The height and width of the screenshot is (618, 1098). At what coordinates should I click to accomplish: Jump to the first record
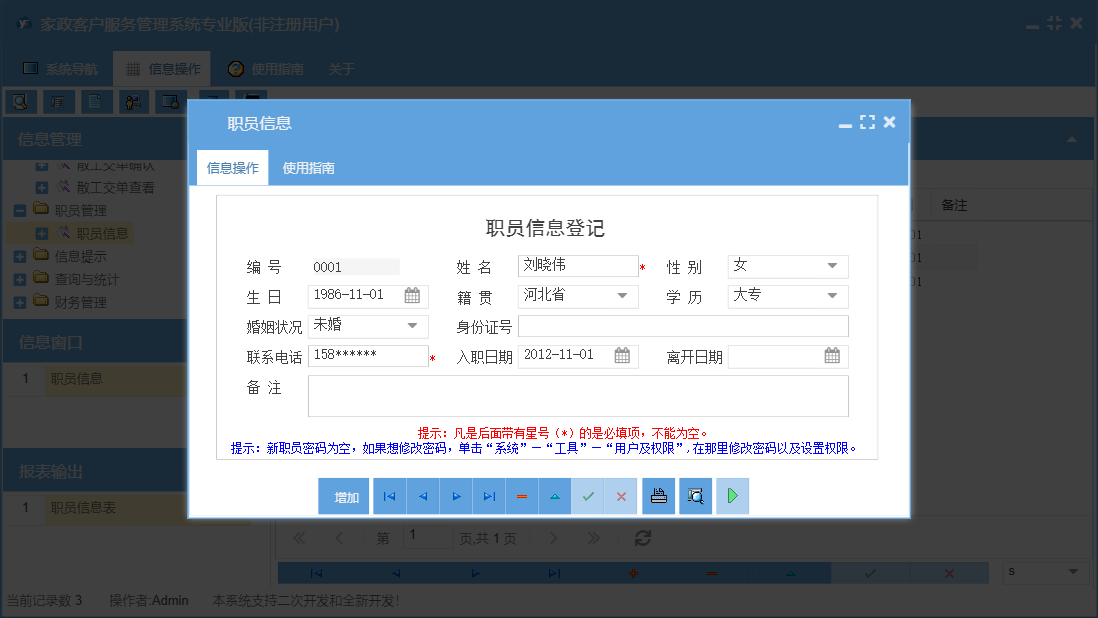pos(390,495)
